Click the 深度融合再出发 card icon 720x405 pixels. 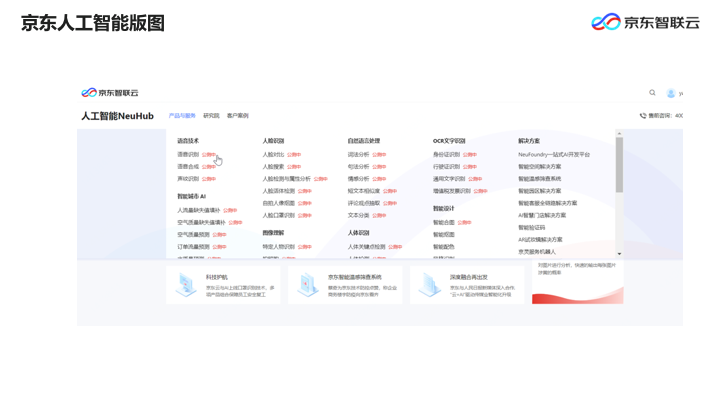tap(430, 285)
